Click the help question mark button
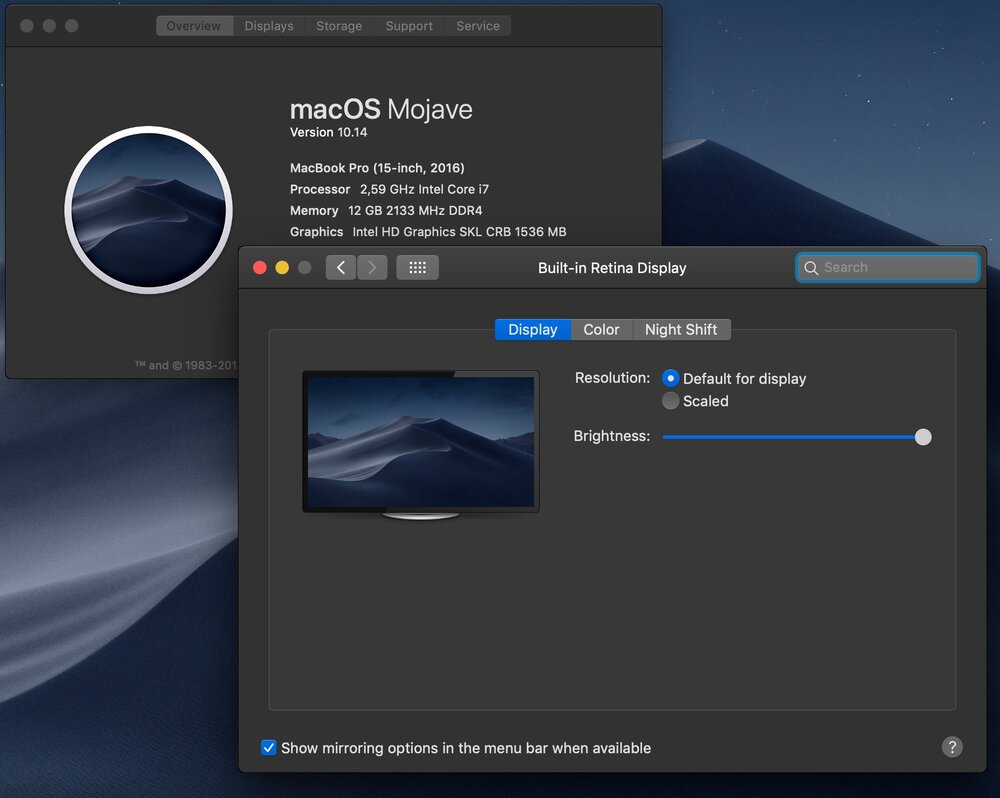1000x798 pixels. pyautogui.click(x=952, y=747)
